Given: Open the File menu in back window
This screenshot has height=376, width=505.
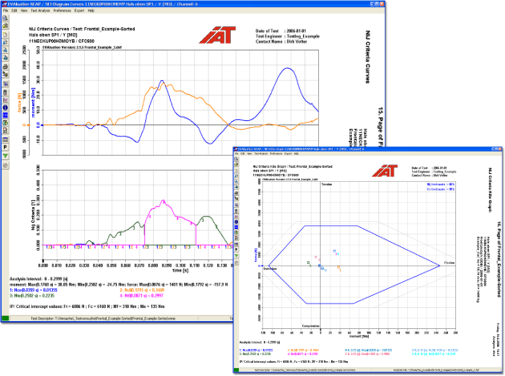Looking at the screenshot, I should point(6,11).
